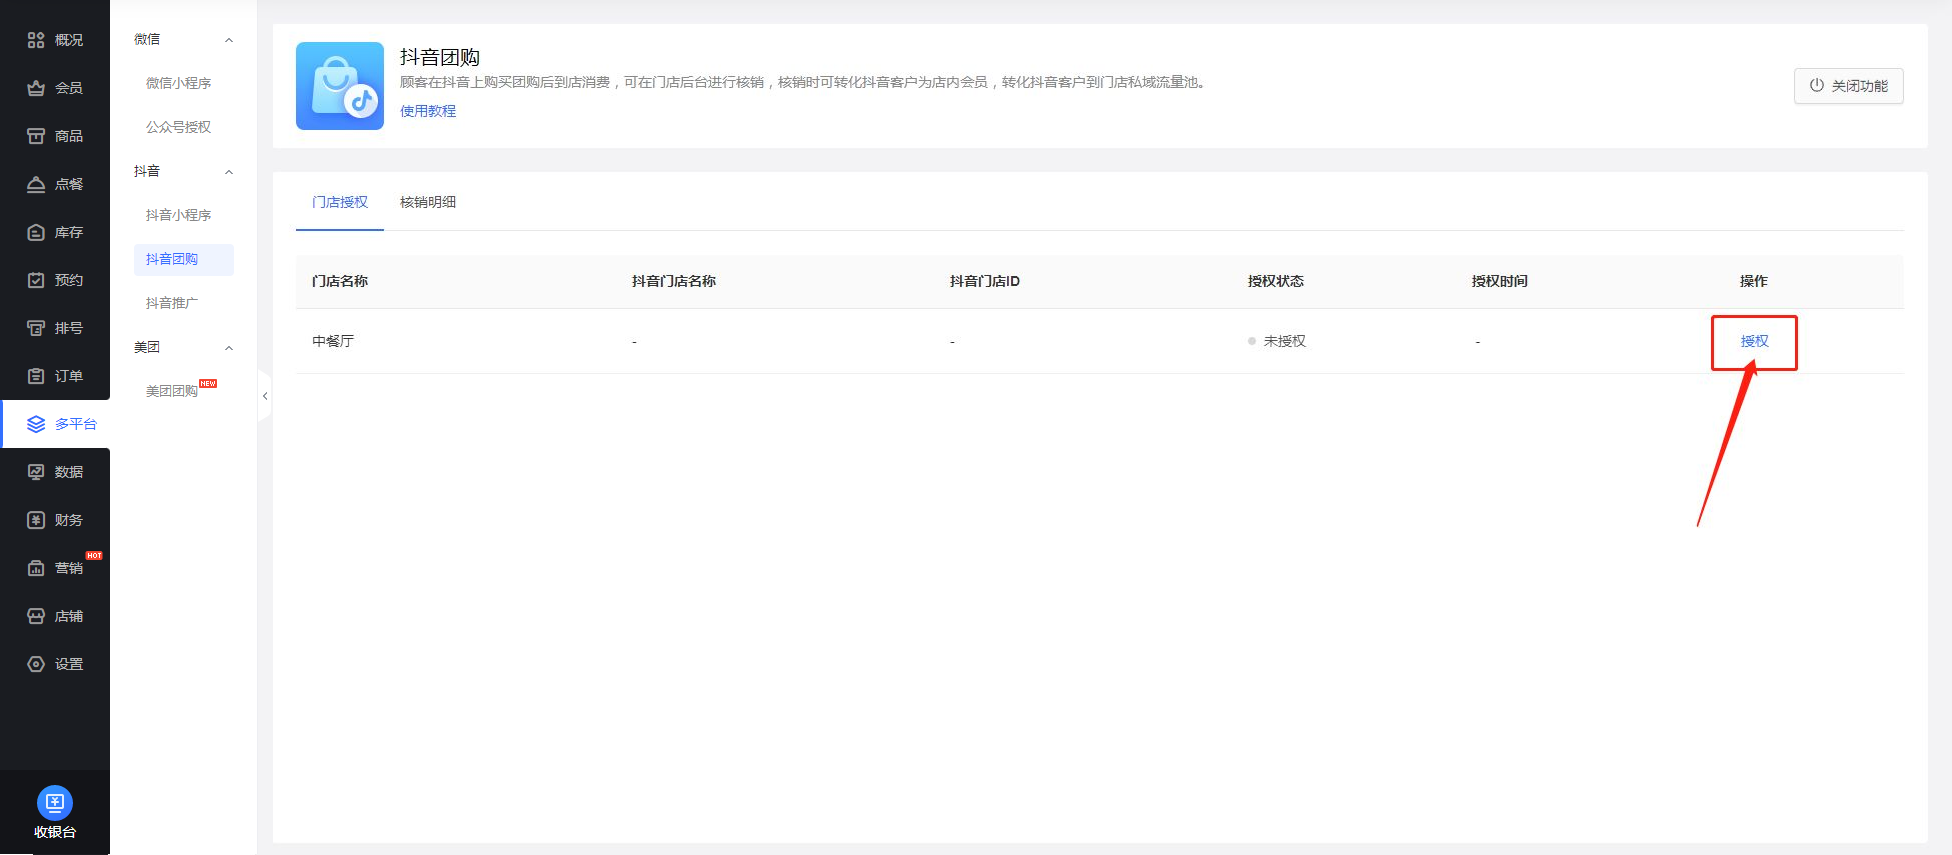The width and height of the screenshot is (1952, 855).
Task: Click the 会员 crown icon
Action: click(x=36, y=88)
